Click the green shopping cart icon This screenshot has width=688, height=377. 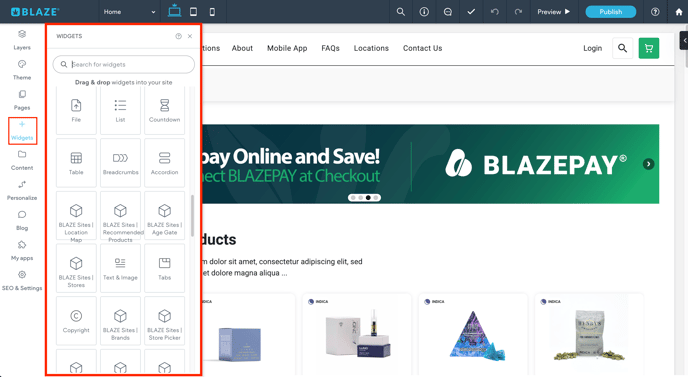point(649,48)
